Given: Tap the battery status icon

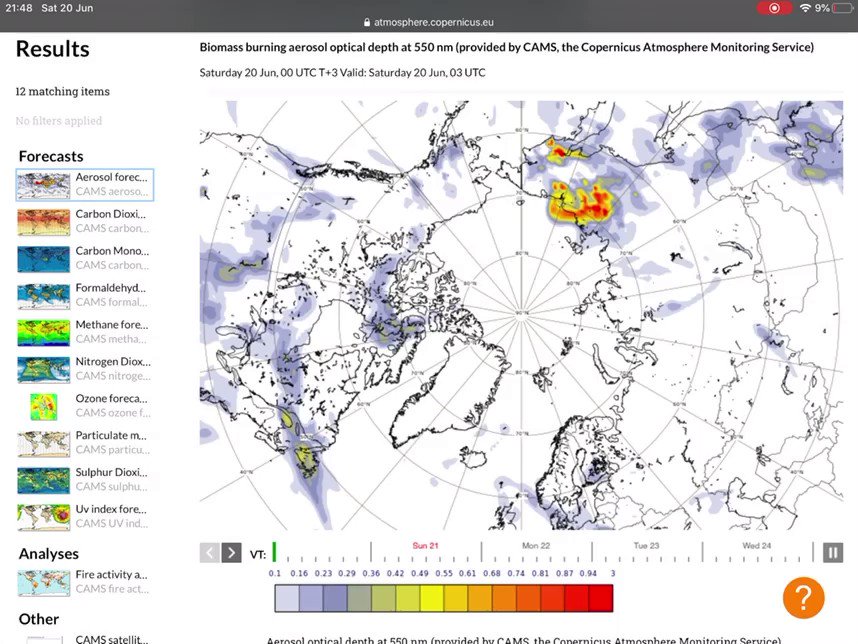Looking at the screenshot, I should click(843, 8).
